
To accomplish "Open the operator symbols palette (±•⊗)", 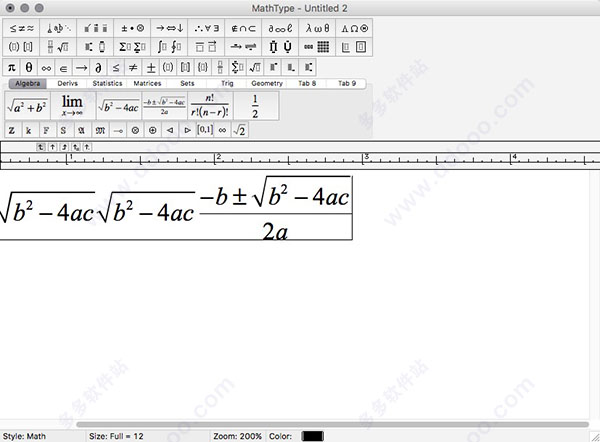I will point(132,28).
